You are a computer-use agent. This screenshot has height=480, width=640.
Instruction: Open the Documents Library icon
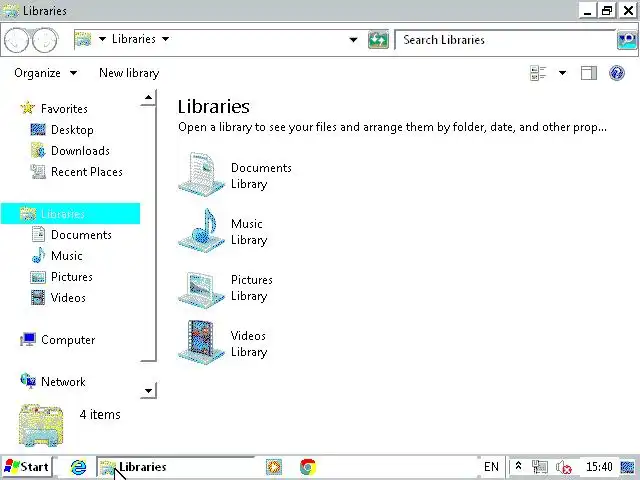pyautogui.click(x=201, y=175)
